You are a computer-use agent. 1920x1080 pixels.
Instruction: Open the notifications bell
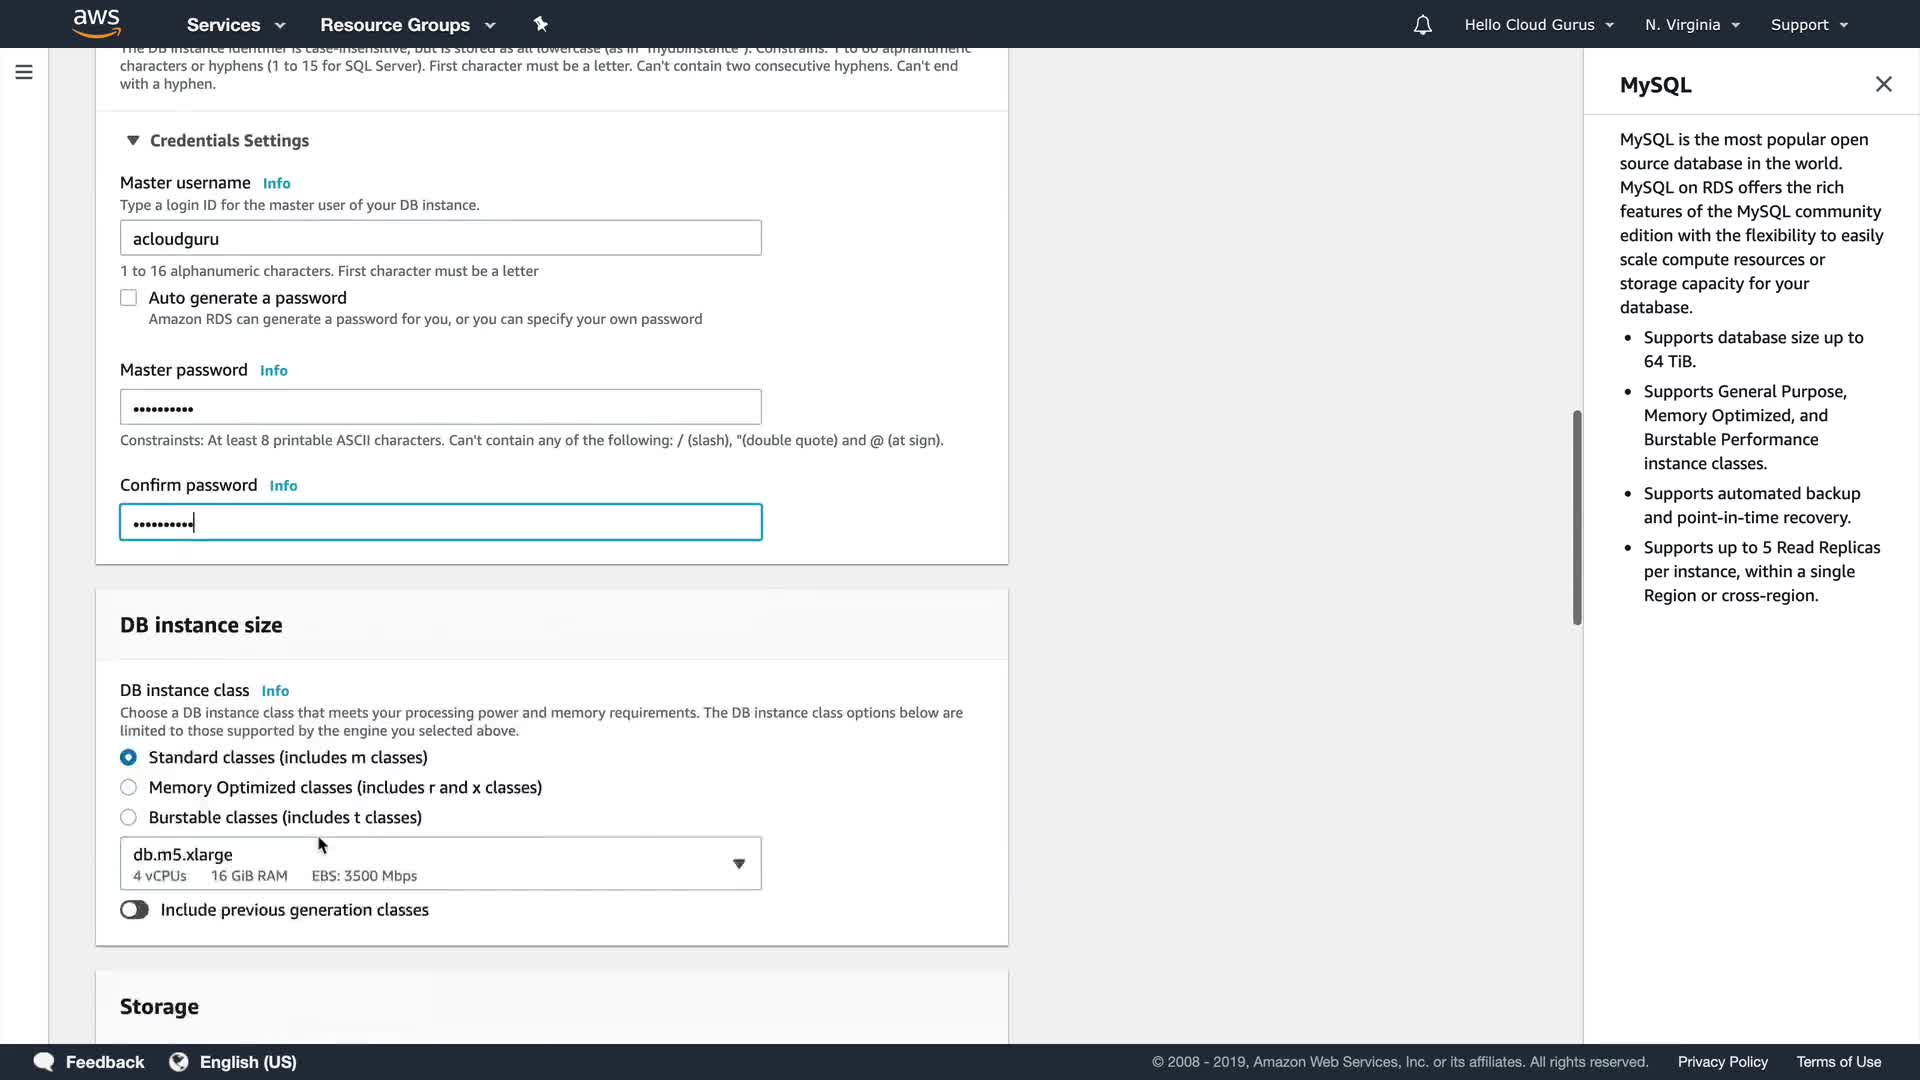pos(1422,25)
